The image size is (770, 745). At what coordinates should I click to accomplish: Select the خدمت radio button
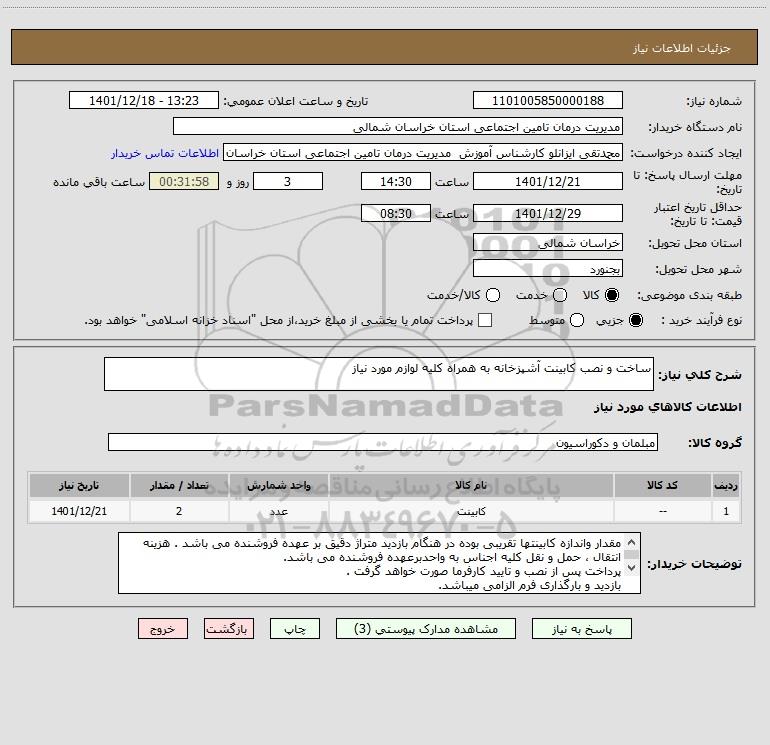tap(560, 295)
